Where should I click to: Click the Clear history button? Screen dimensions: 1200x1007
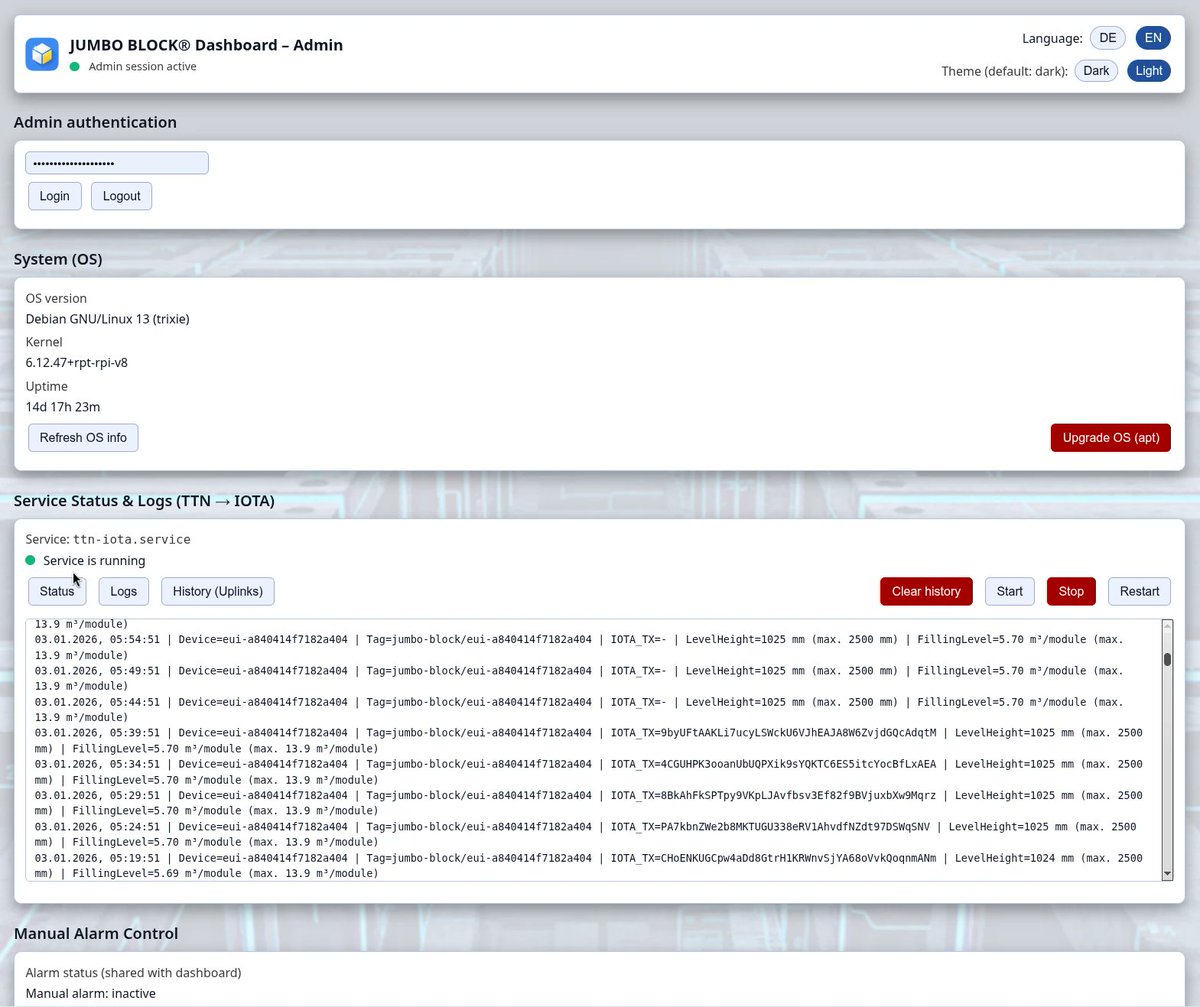click(x=926, y=591)
